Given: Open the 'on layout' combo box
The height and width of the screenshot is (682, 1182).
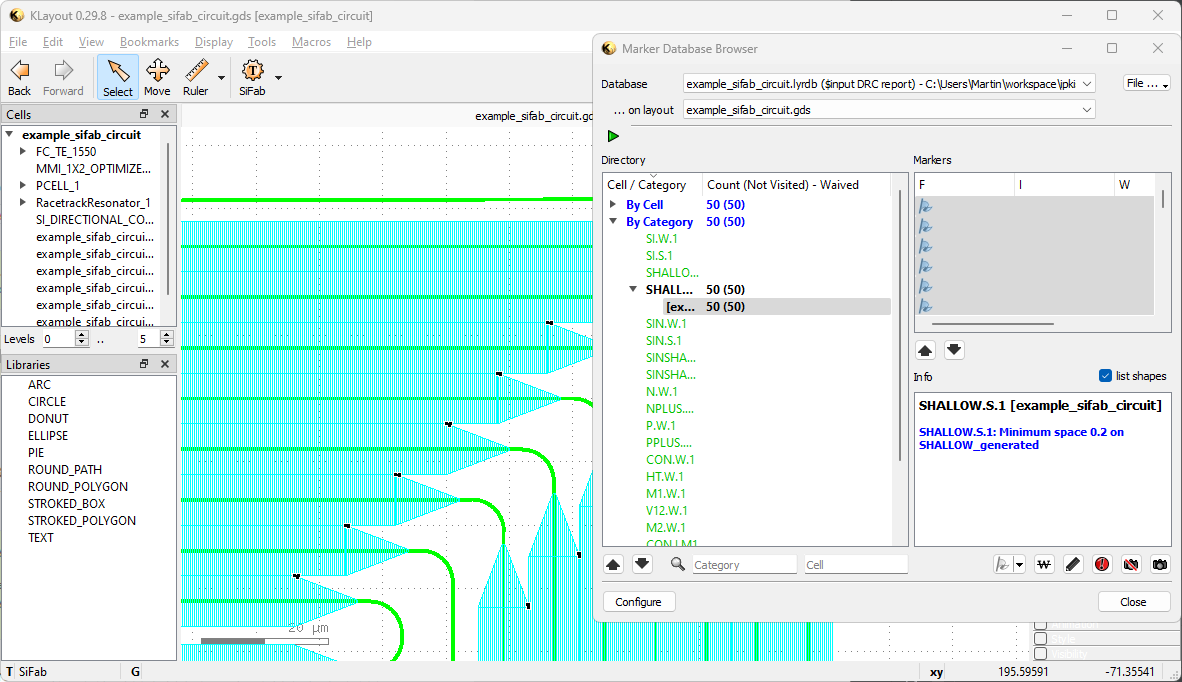Looking at the screenshot, I should pyautogui.click(x=889, y=110).
